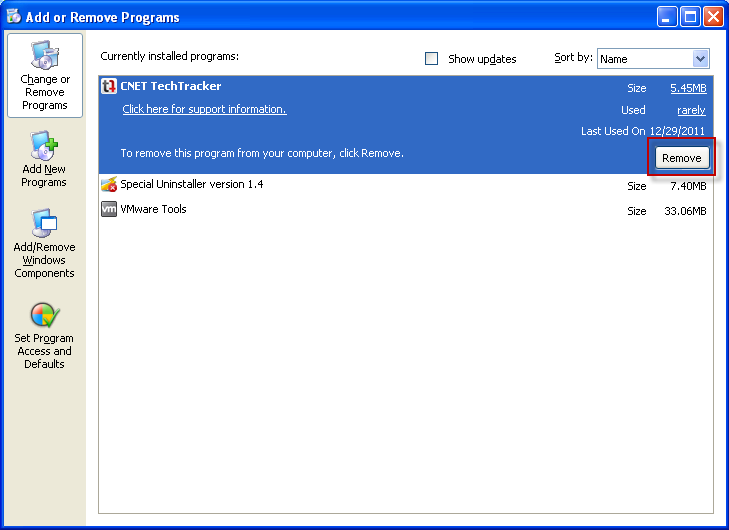
Task: Minimize the Add or Remove Programs window
Action: pyautogui.click(x=667, y=17)
